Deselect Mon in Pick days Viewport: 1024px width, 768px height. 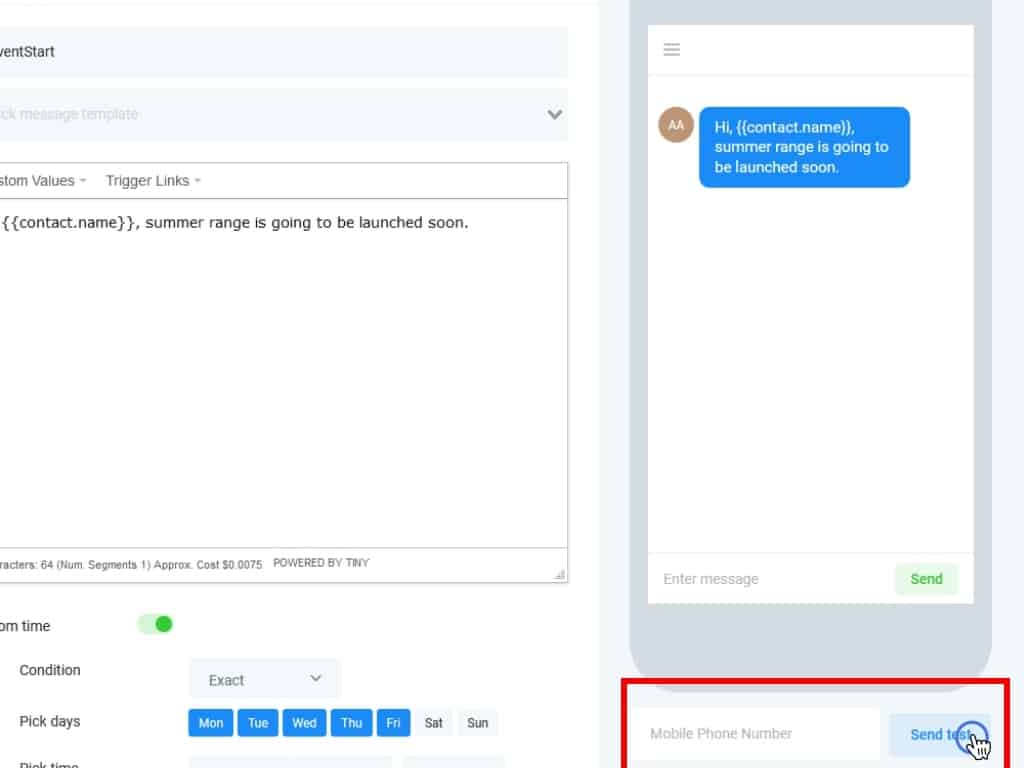coord(211,723)
